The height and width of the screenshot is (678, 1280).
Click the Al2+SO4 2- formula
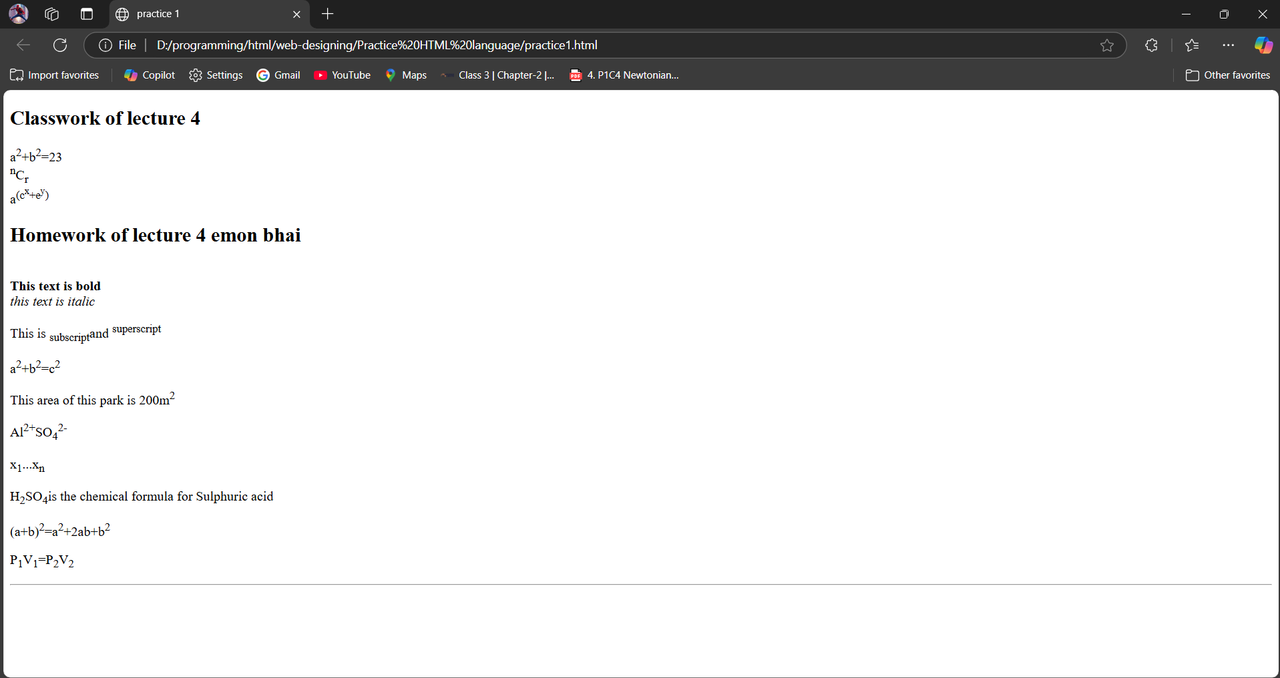point(38,432)
